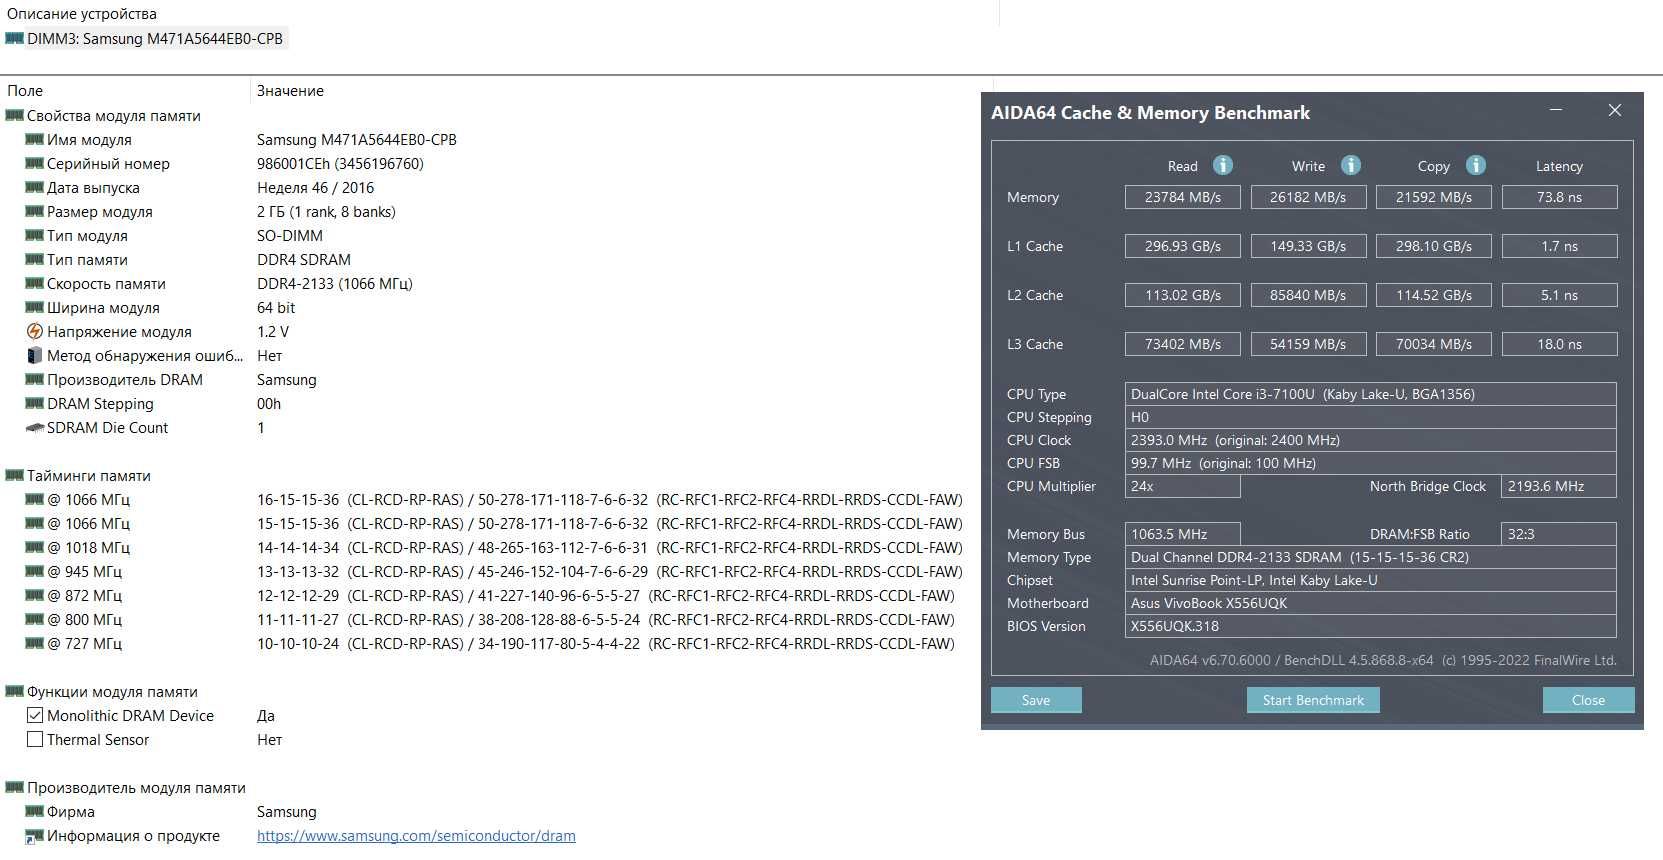Click the L2 Cache Write 85840 MB/s field
1663x860 pixels.
coord(1308,295)
